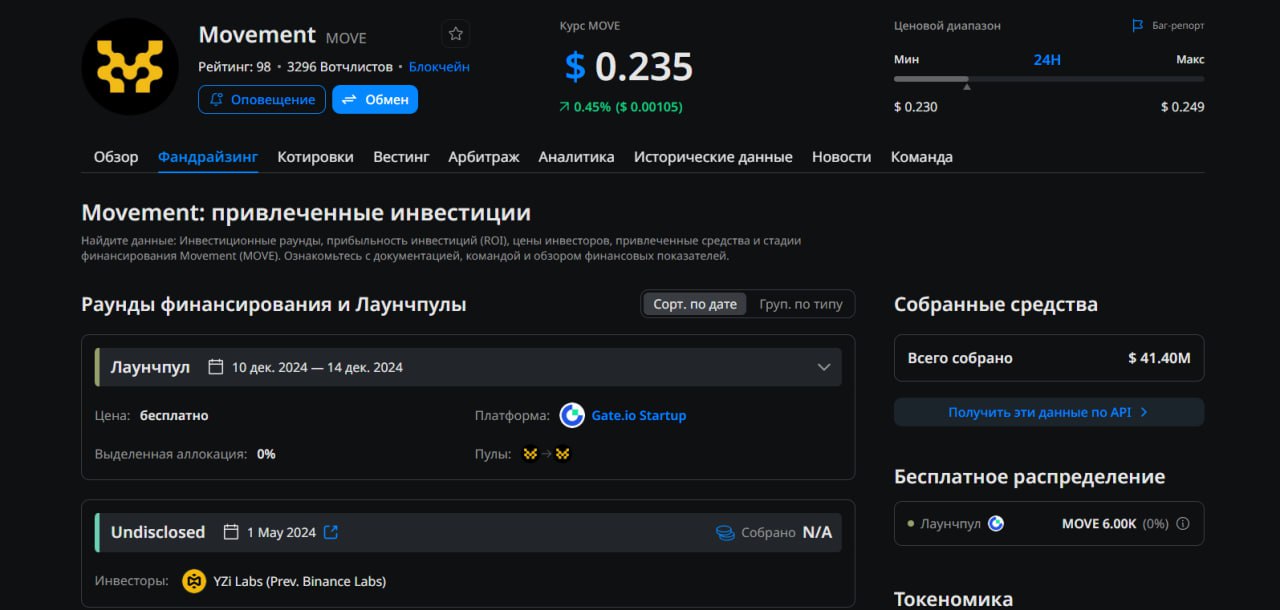Click the MOVE price $ 0.235
Viewport: 1280px width, 610px height.
pos(628,67)
